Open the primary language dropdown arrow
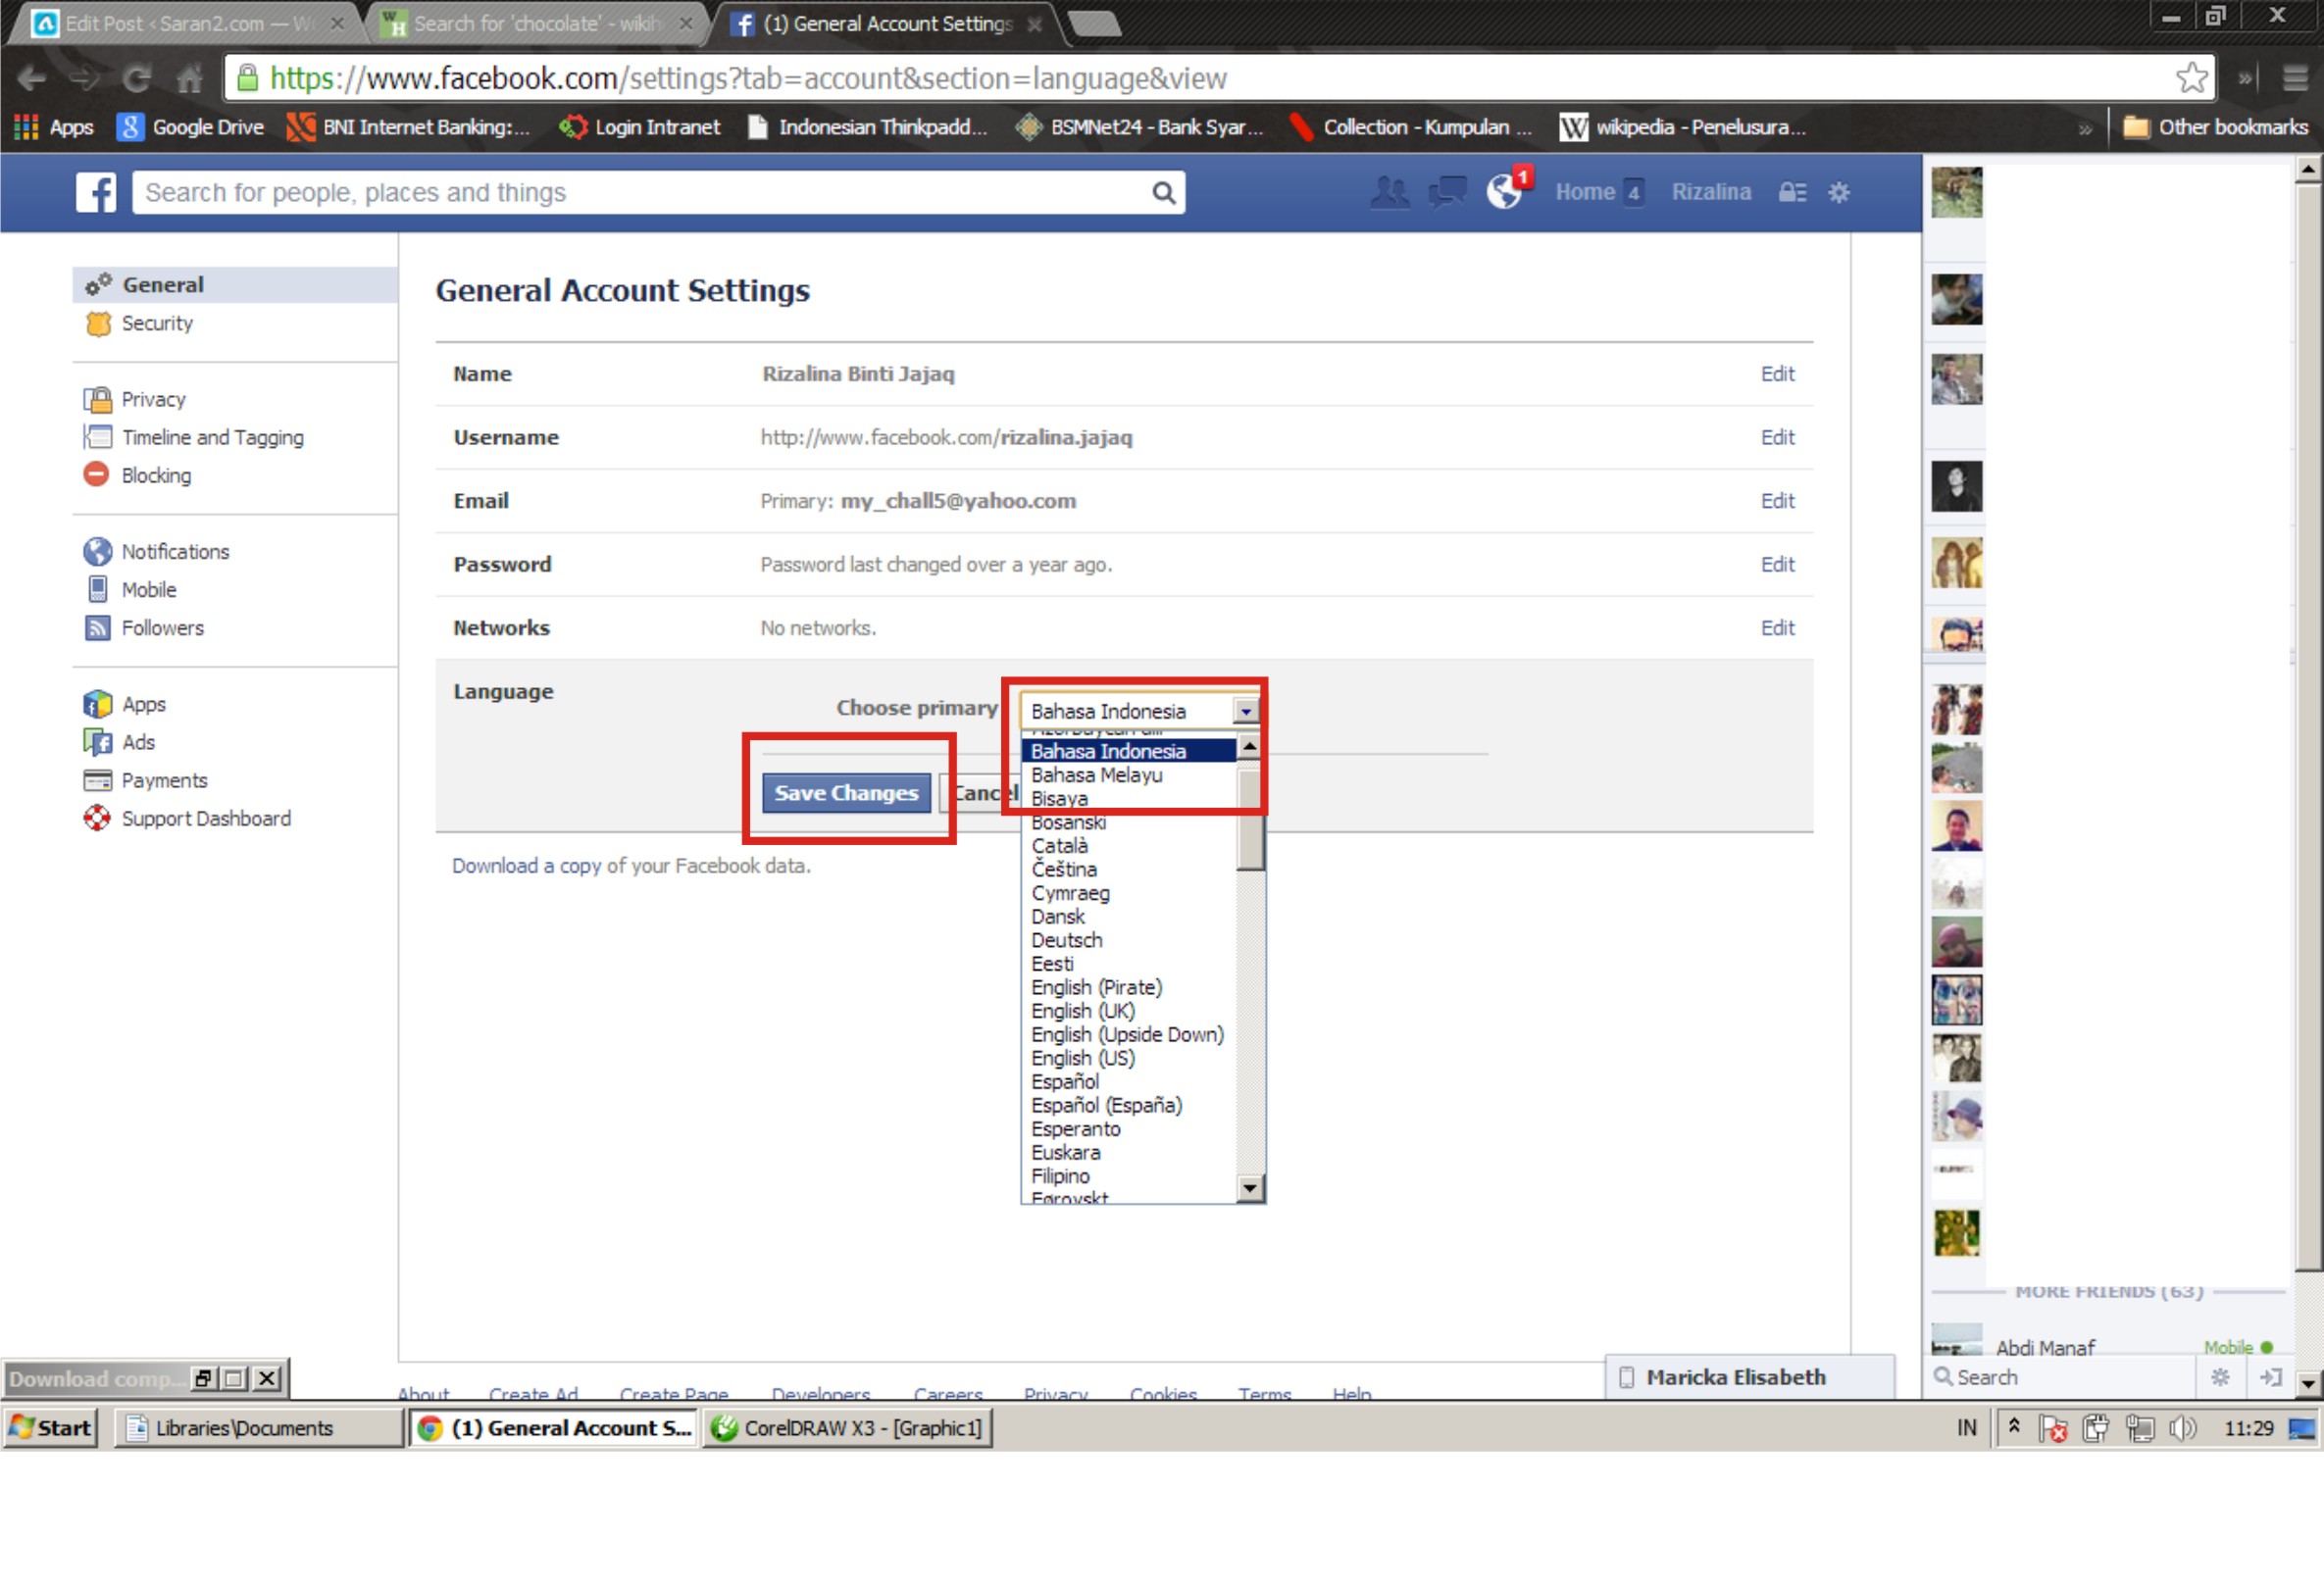2324x1593 pixels. 1245,711
